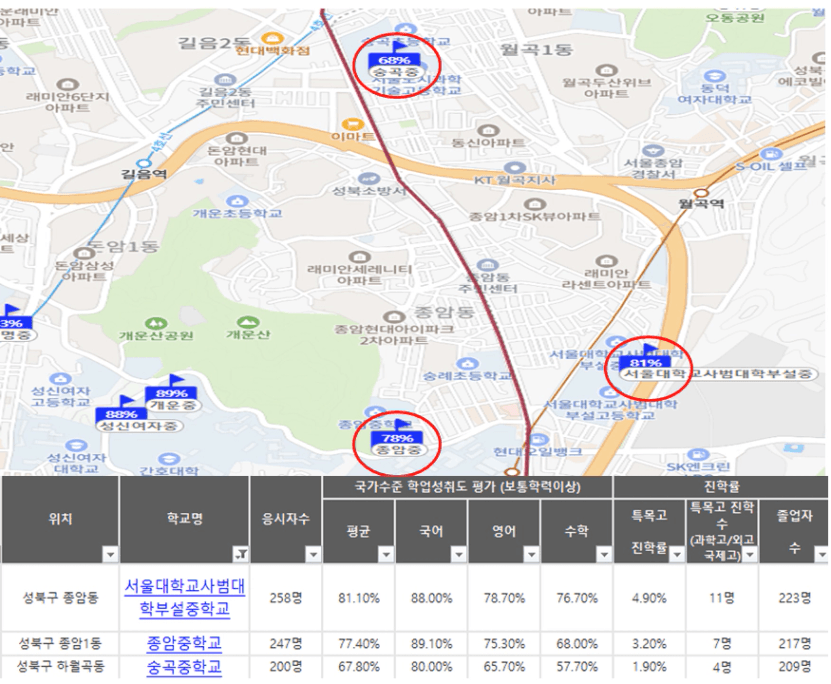This screenshot has height=684, width=831.
Task: Open the 숭곡중학교 link
Action: coord(184,667)
